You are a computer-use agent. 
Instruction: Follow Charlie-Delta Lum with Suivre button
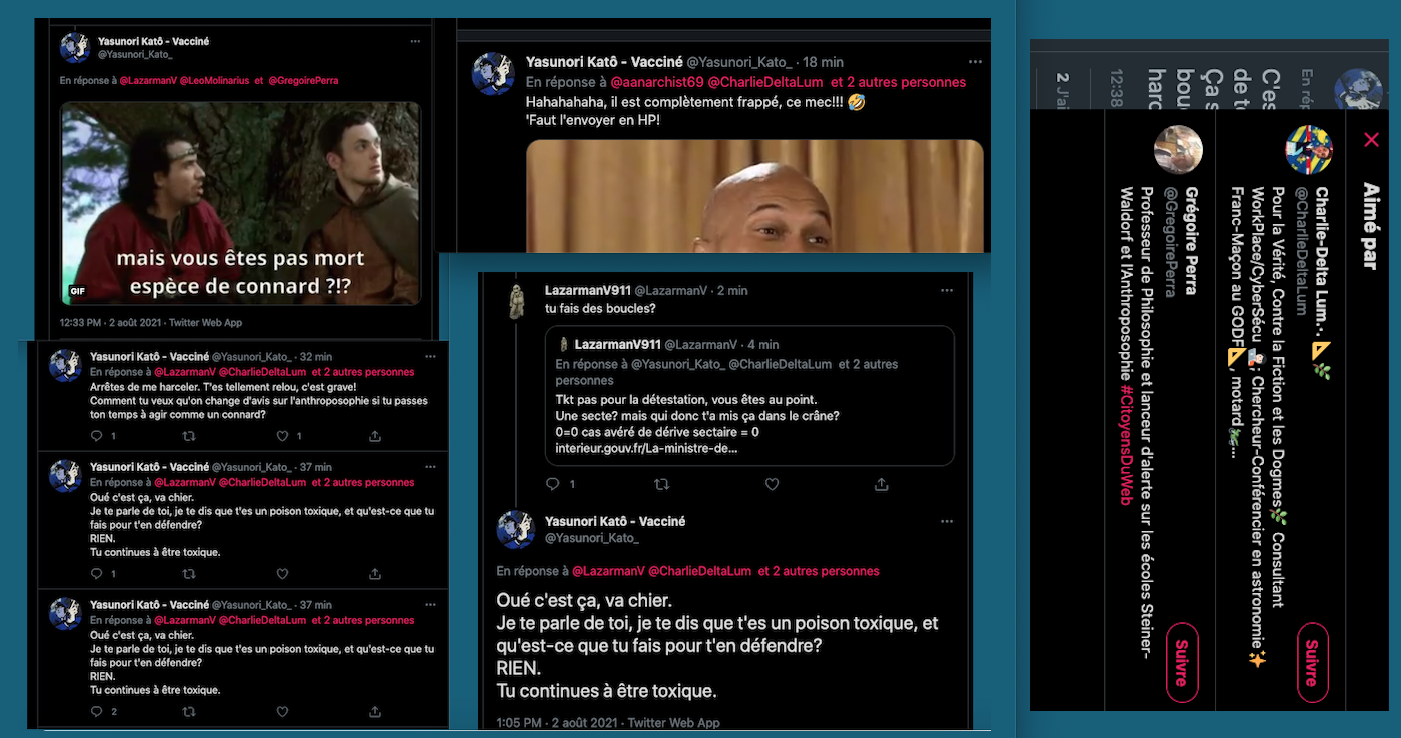pos(1312,662)
